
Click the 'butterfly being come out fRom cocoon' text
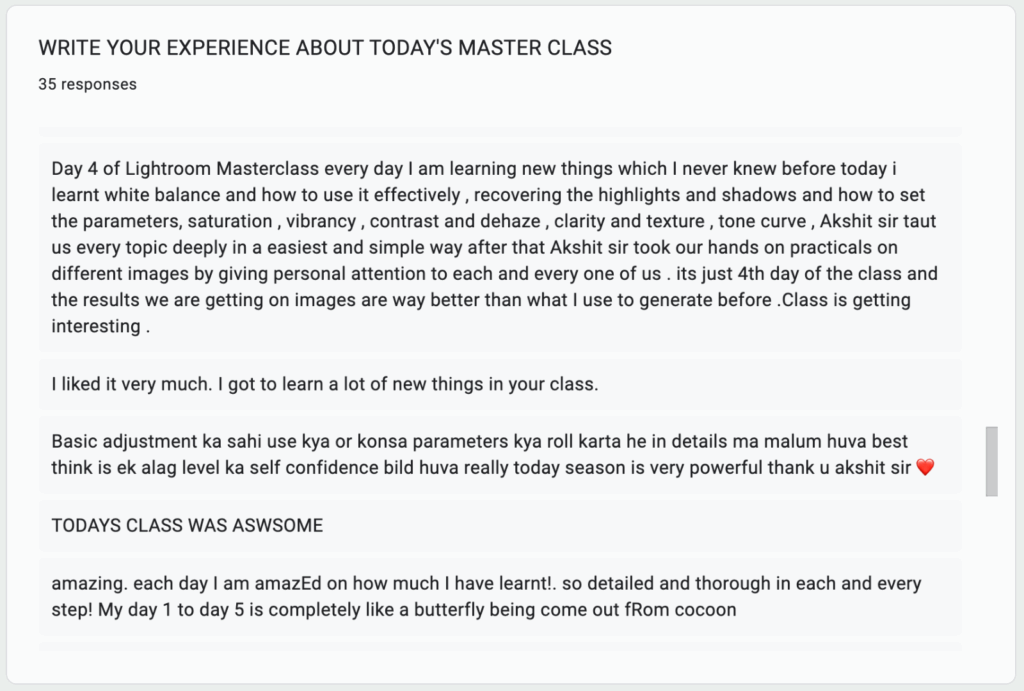click(575, 610)
